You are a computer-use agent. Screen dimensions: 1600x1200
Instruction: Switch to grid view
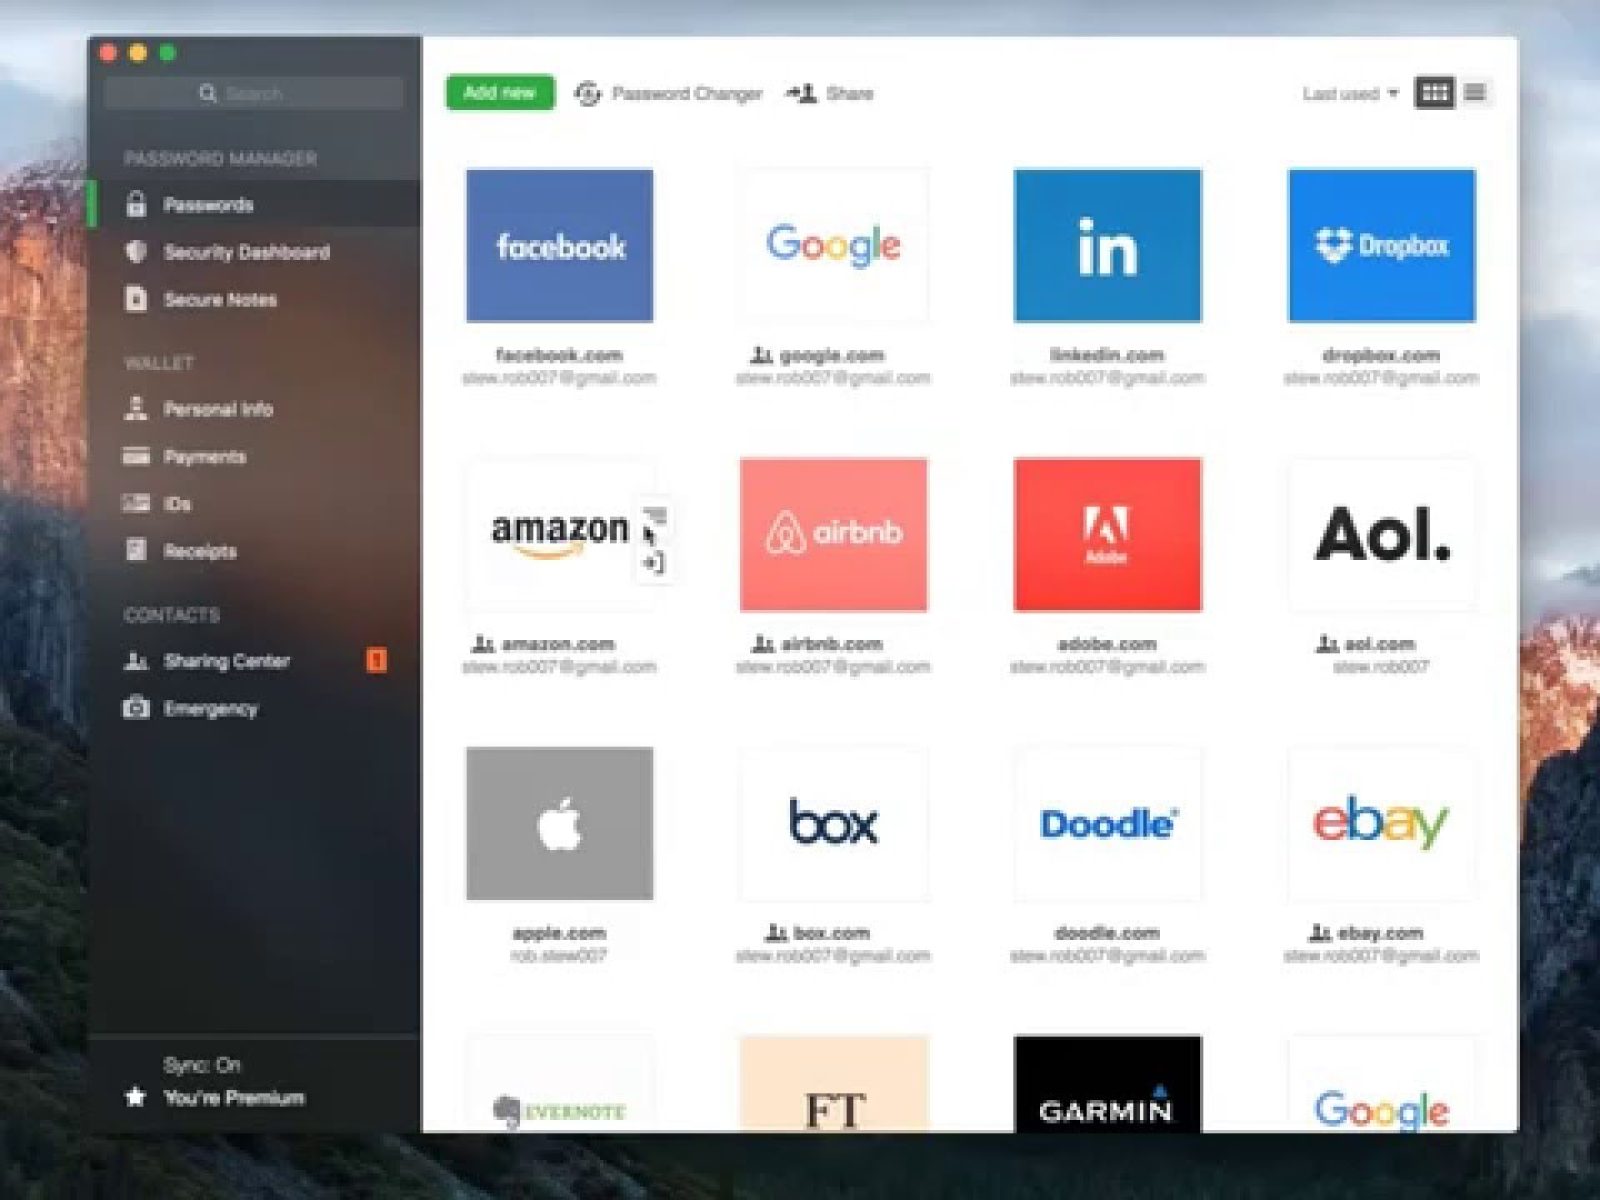pyautogui.click(x=1434, y=93)
